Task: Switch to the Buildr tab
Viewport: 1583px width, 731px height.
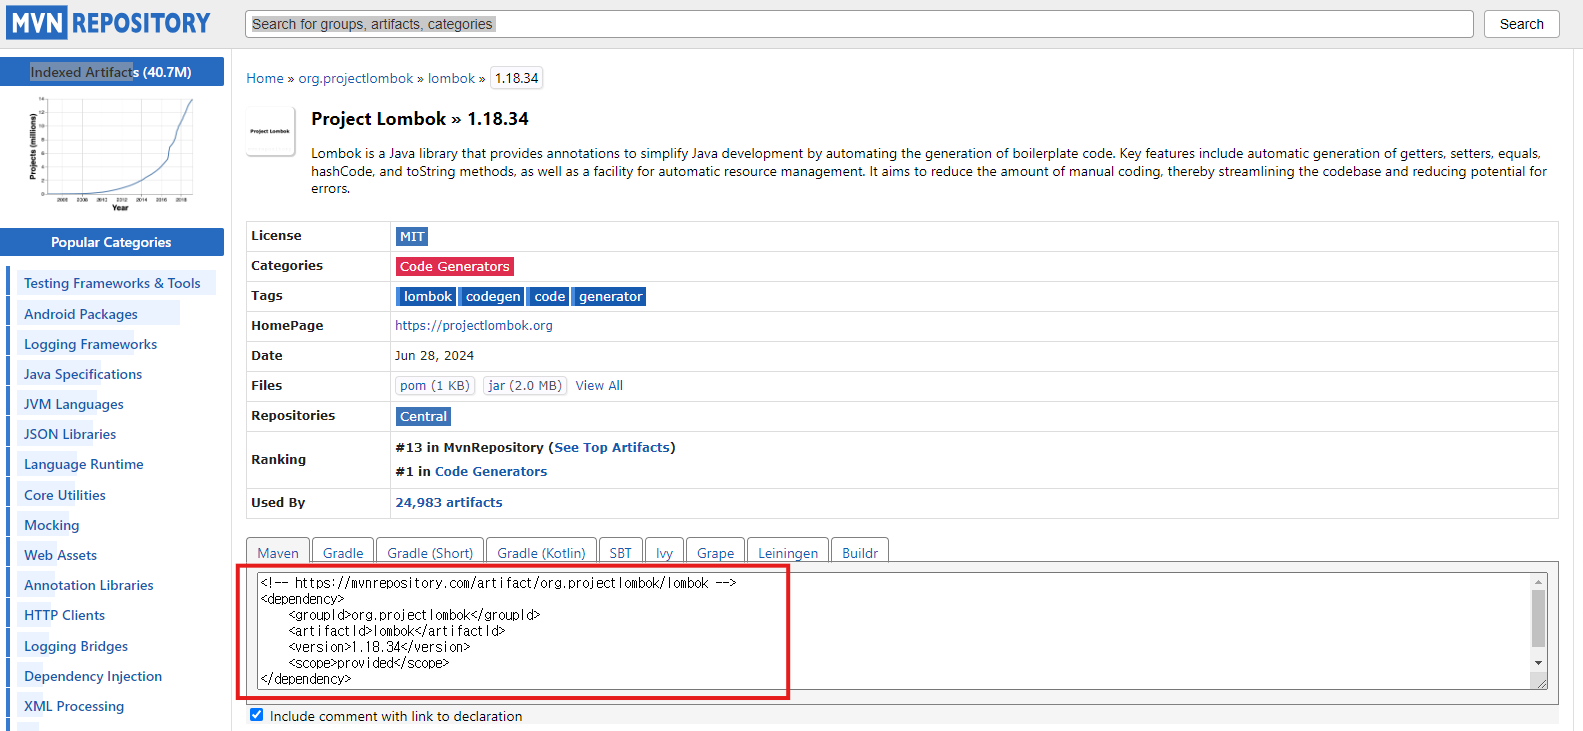Action: pos(860,552)
